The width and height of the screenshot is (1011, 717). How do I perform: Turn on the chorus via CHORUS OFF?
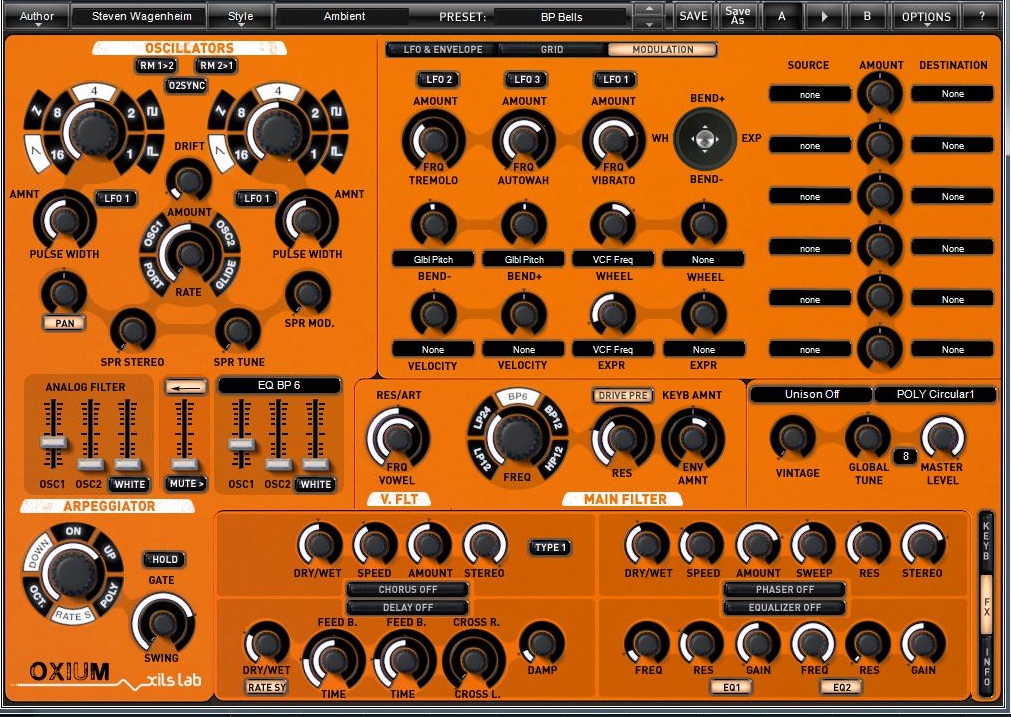[x=407, y=589]
